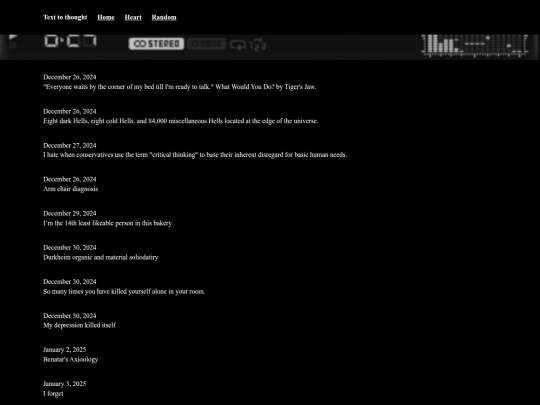The width and height of the screenshot is (540, 405).
Task: Select the 'Durkheim organic and material' entry
Action: click(x=101, y=257)
